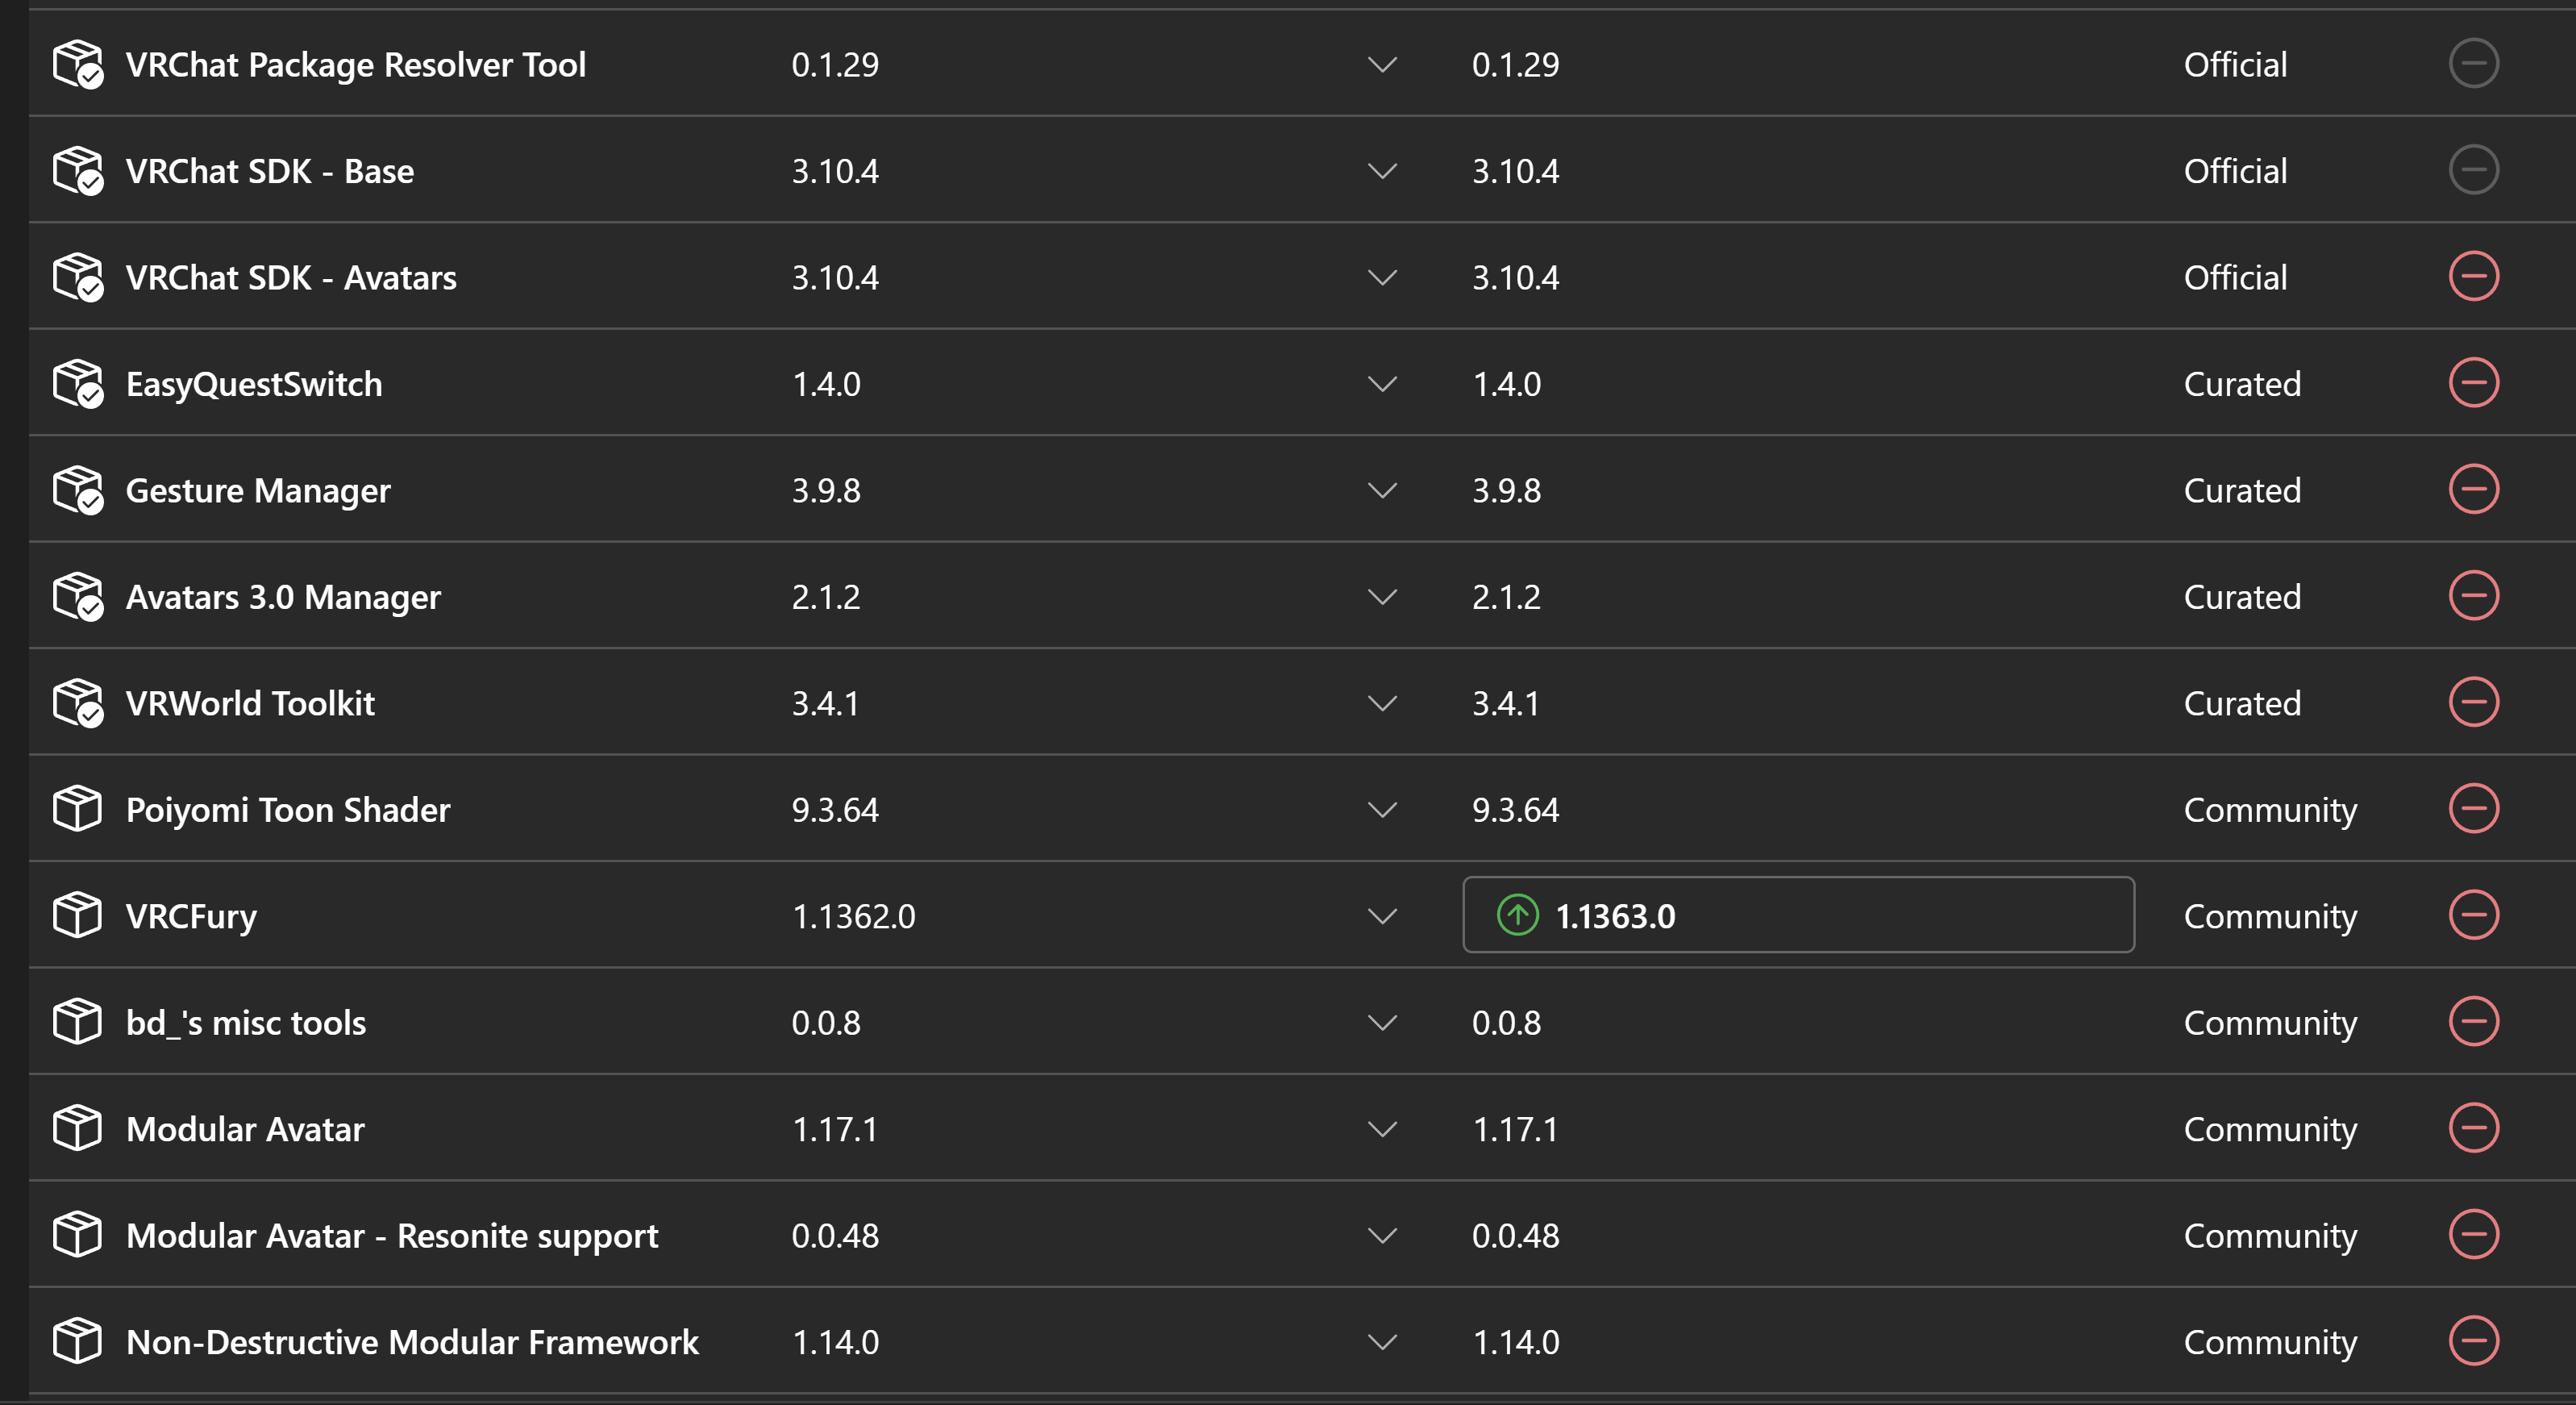Remove the VRWorld Toolkit package
2576x1405 pixels.
click(2473, 702)
